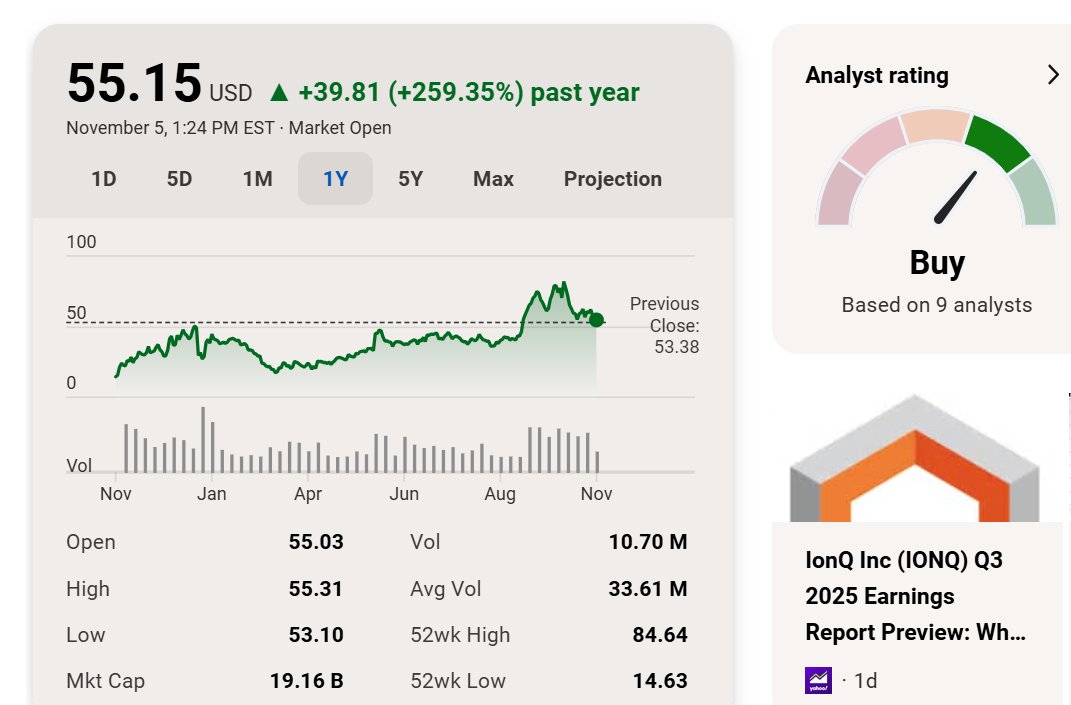Open the Analyst rating heading
The width and height of the screenshot is (1071, 705).
(x=877, y=75)
